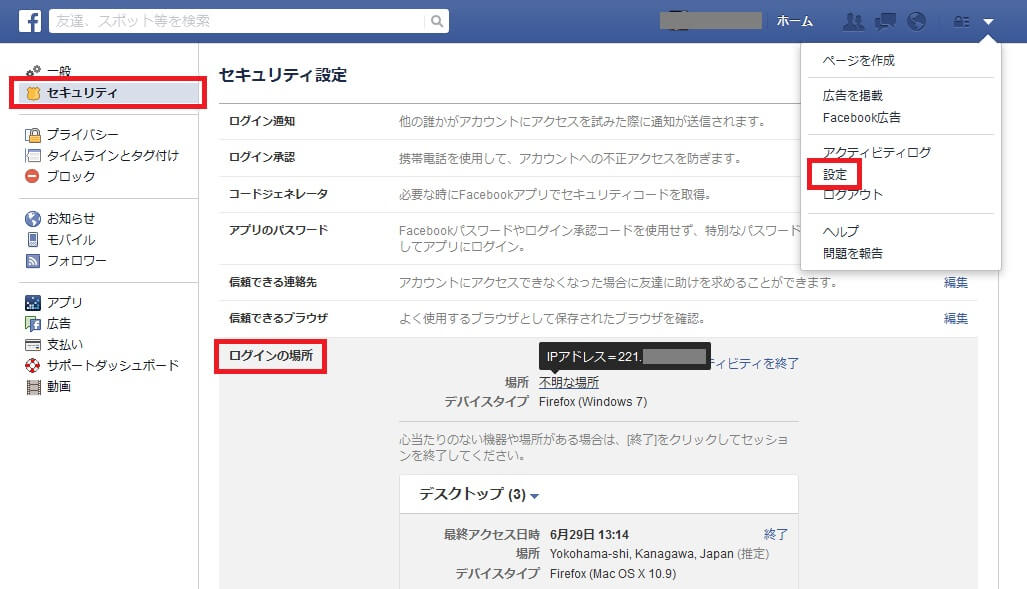1027x589 pixels.
Task: Click the Facebook logo icon
Action: [29, 21]
